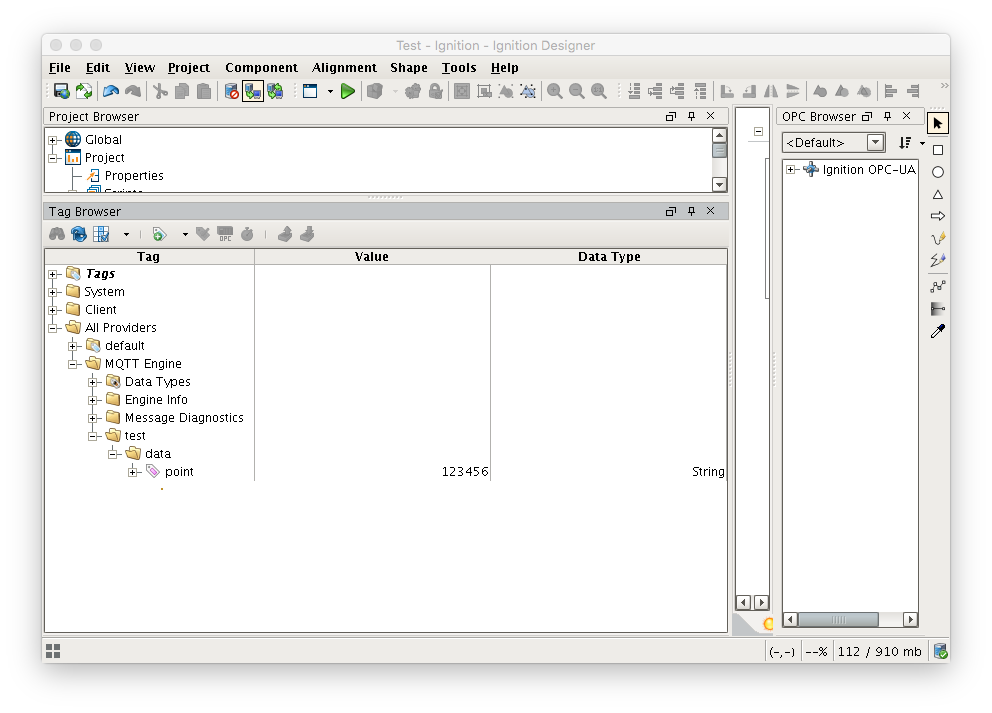Expand the point tag node
This screenshot has width=992, height=713.
(x=133, y=473)
